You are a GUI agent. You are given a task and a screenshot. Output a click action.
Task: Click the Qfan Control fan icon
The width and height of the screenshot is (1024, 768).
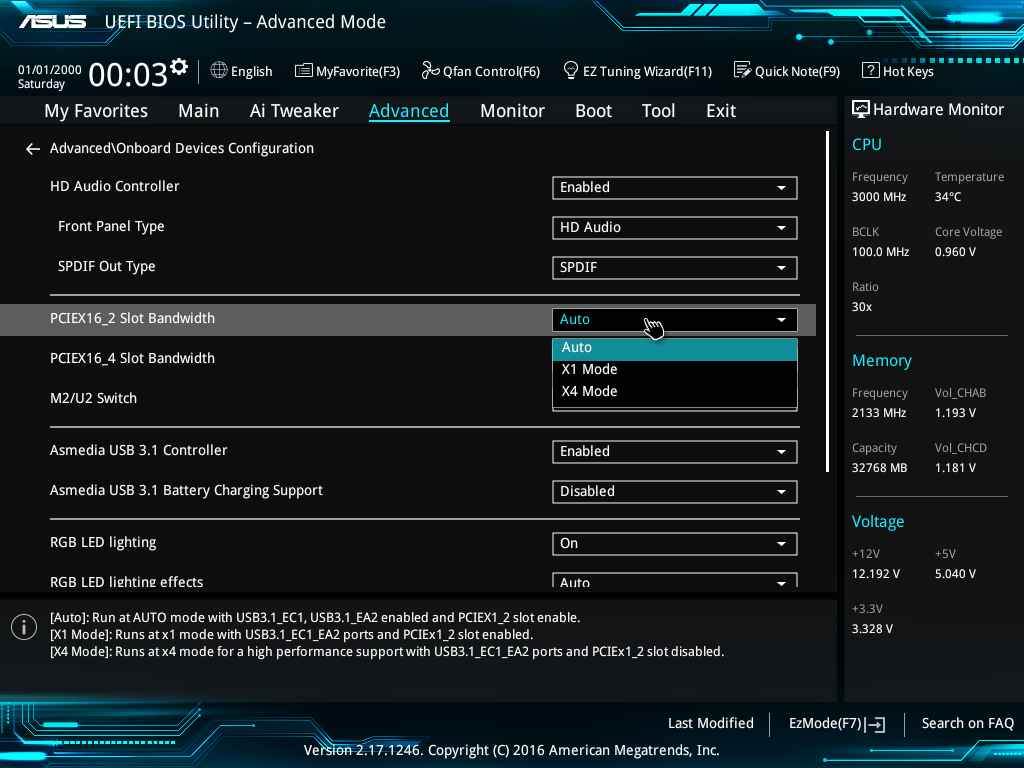tap(430, 70)
